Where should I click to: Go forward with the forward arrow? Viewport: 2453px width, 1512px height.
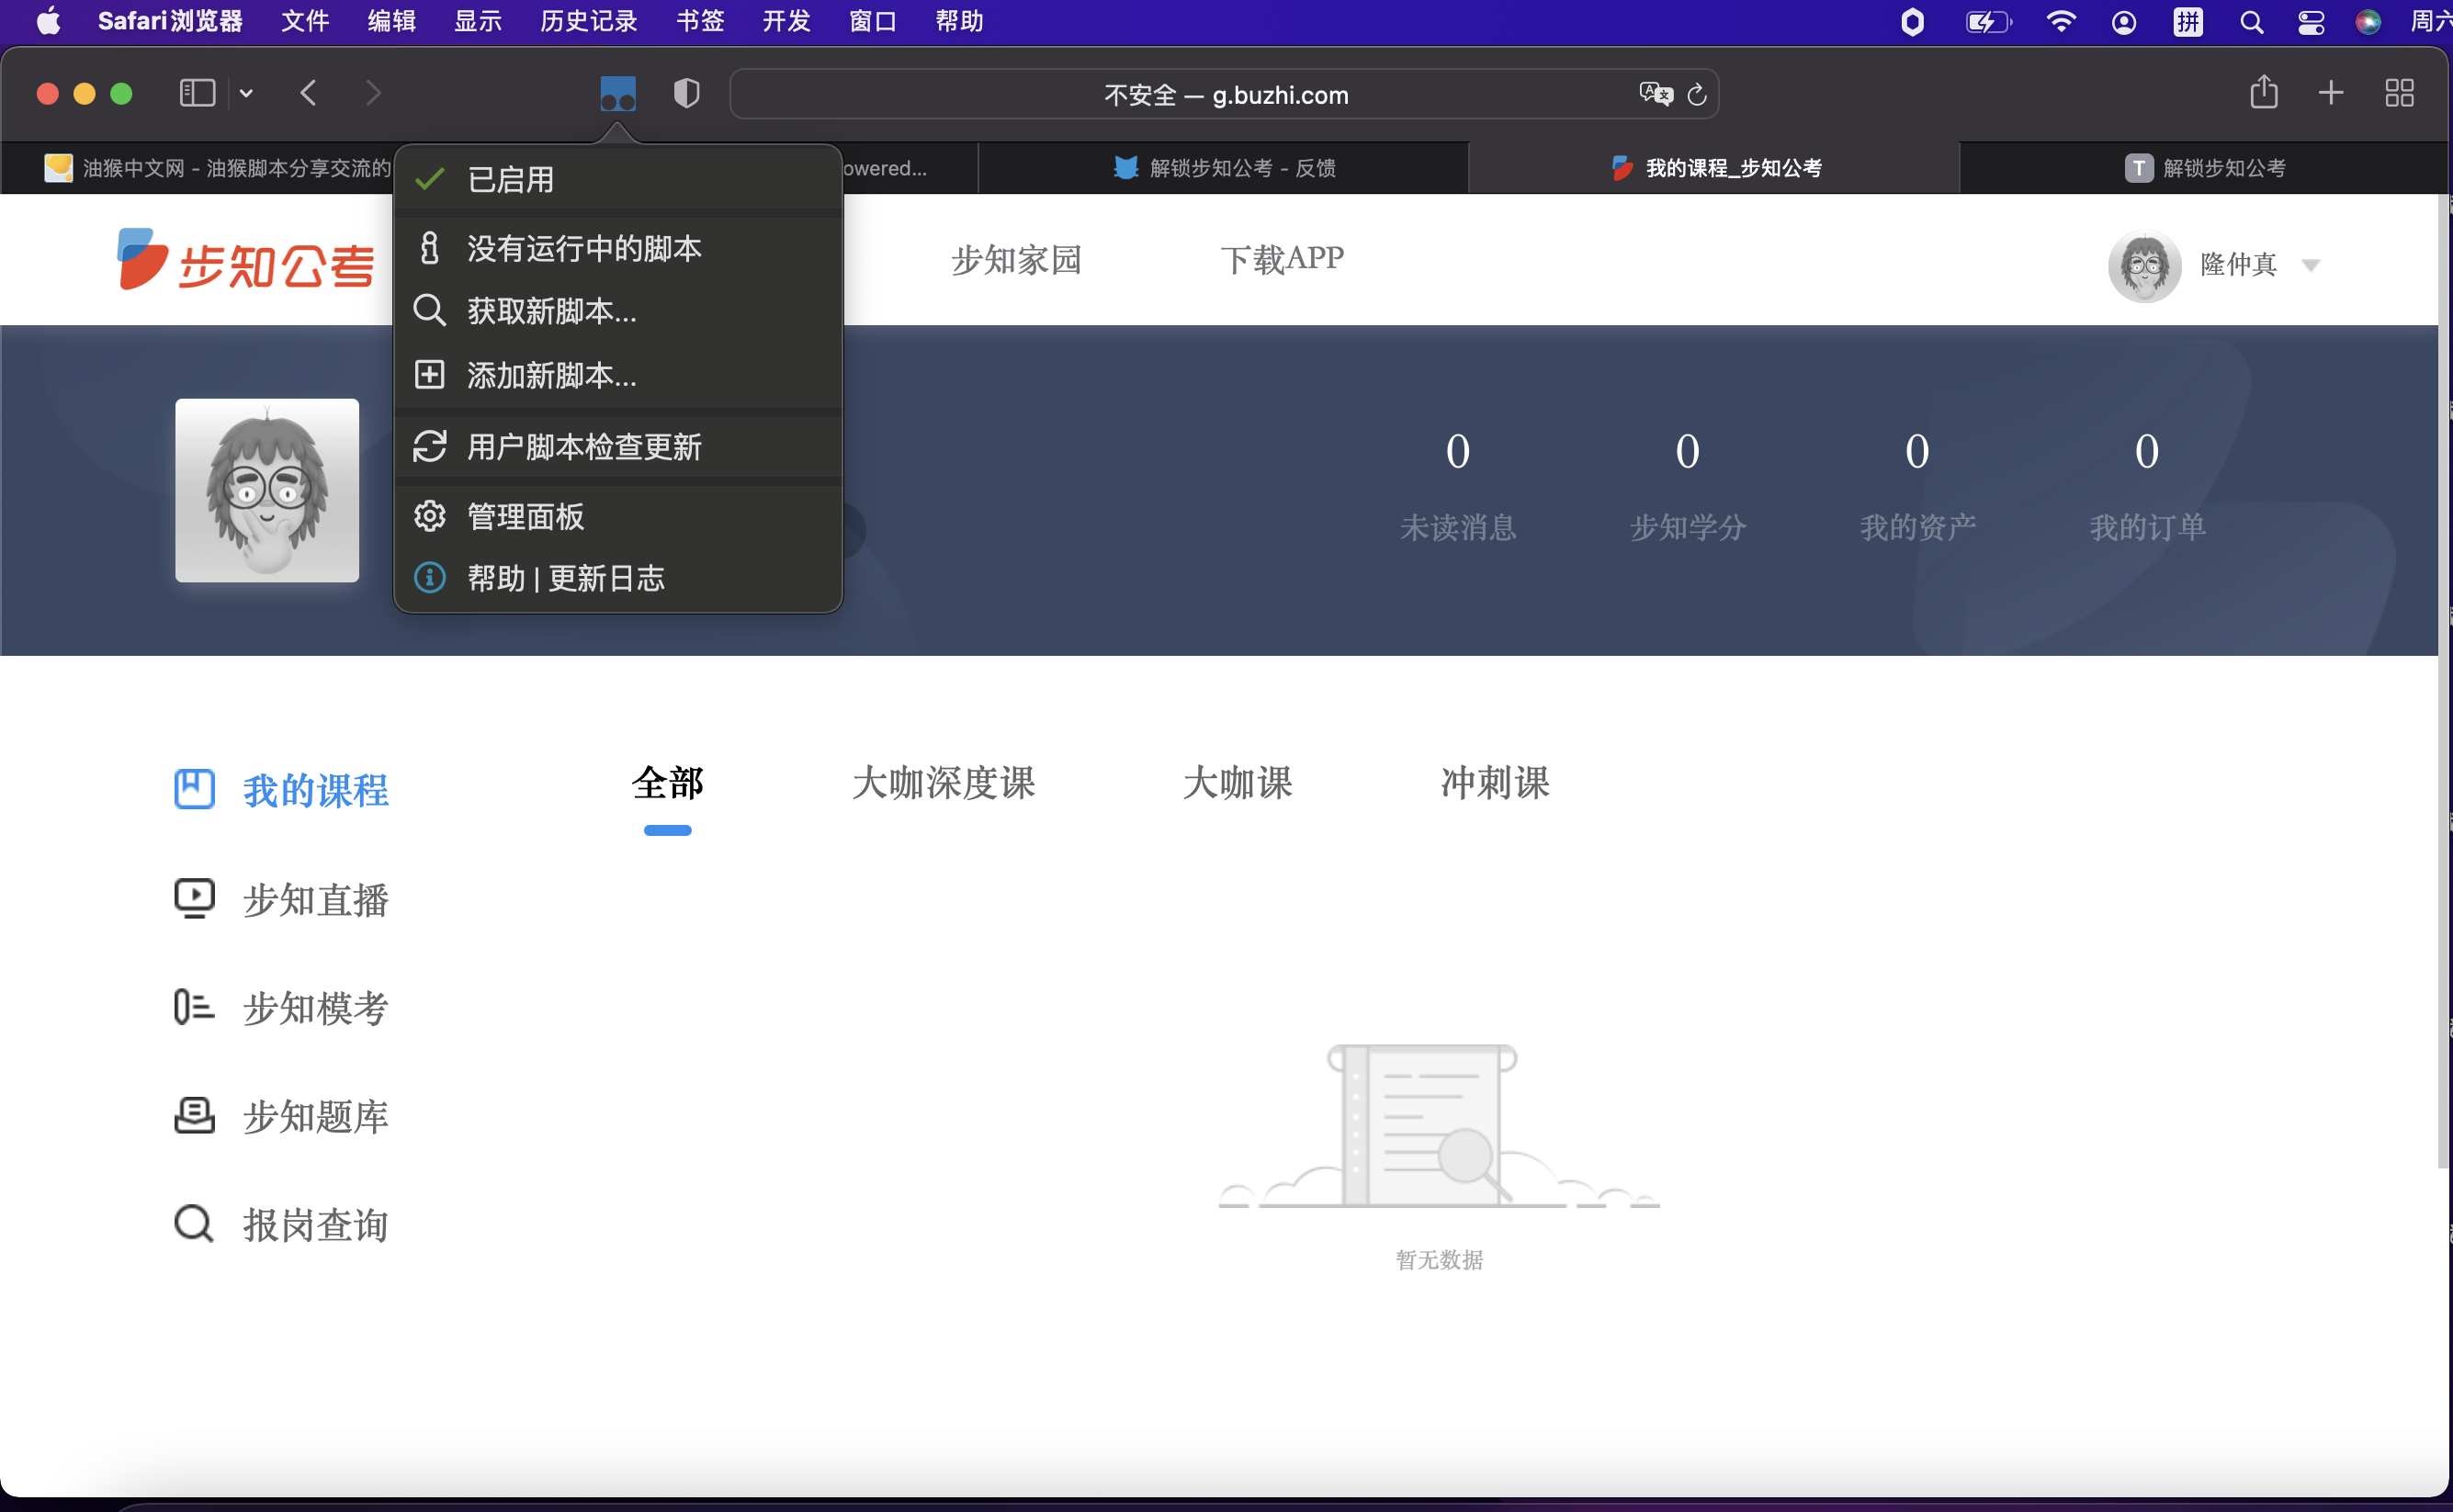[x=373, y=93]
